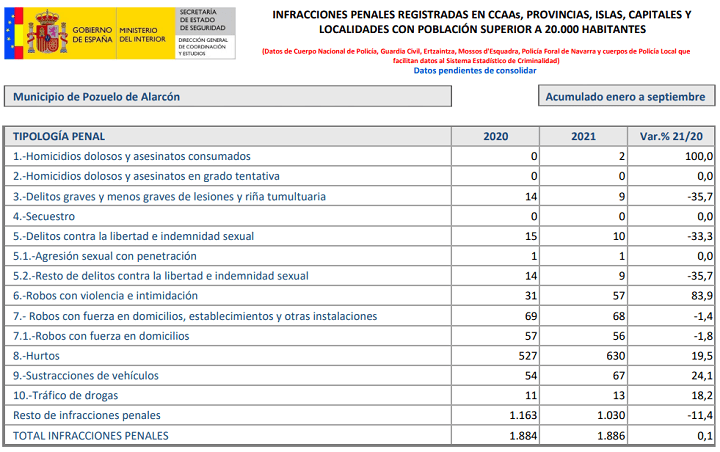This screenshot has height=452, width=720.
Task: Select '9.-Sustracciones de vehículos' label
Action: coord(85,375)
